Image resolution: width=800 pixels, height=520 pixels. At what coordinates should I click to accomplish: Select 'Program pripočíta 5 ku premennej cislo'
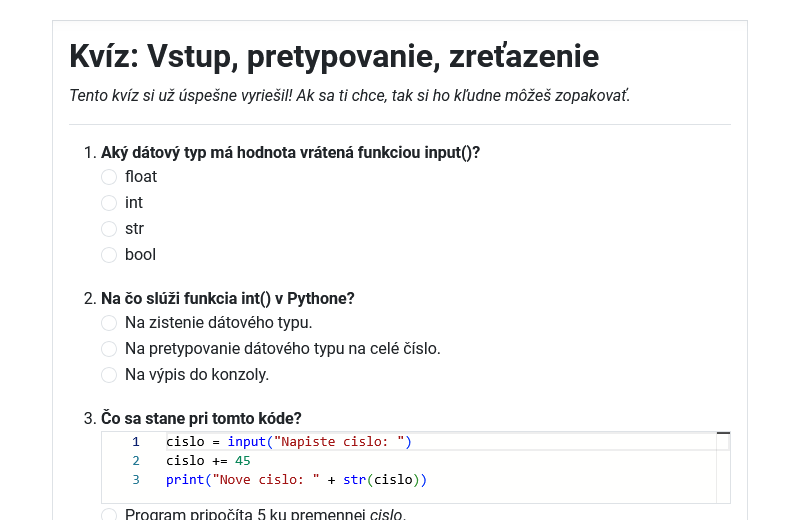pyautogui.click(x=109, y=515)
